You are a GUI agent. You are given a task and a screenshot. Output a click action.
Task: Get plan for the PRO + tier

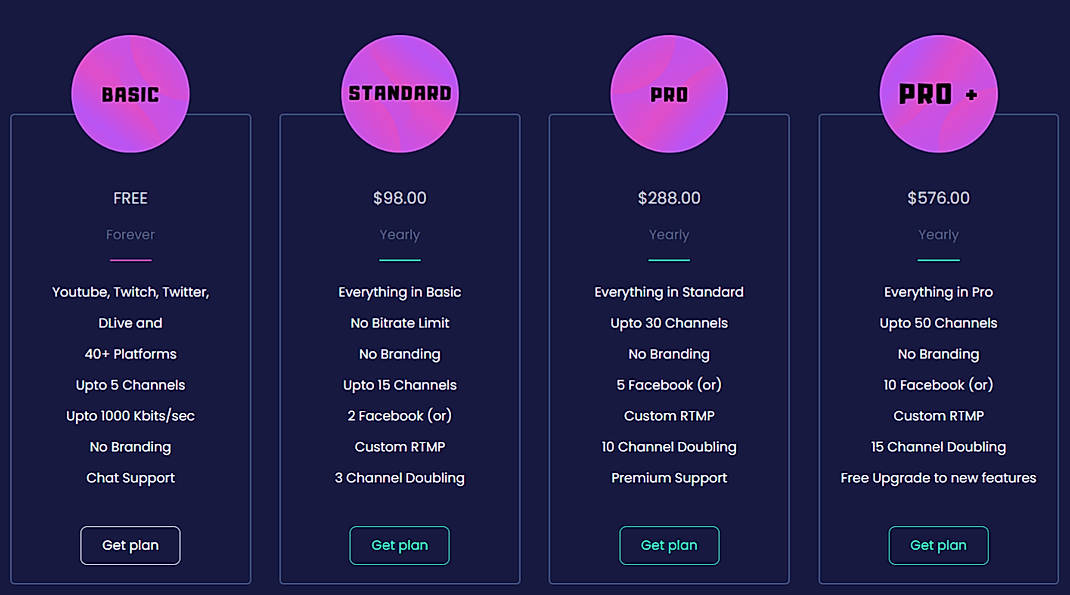click(x=938, y=545)
